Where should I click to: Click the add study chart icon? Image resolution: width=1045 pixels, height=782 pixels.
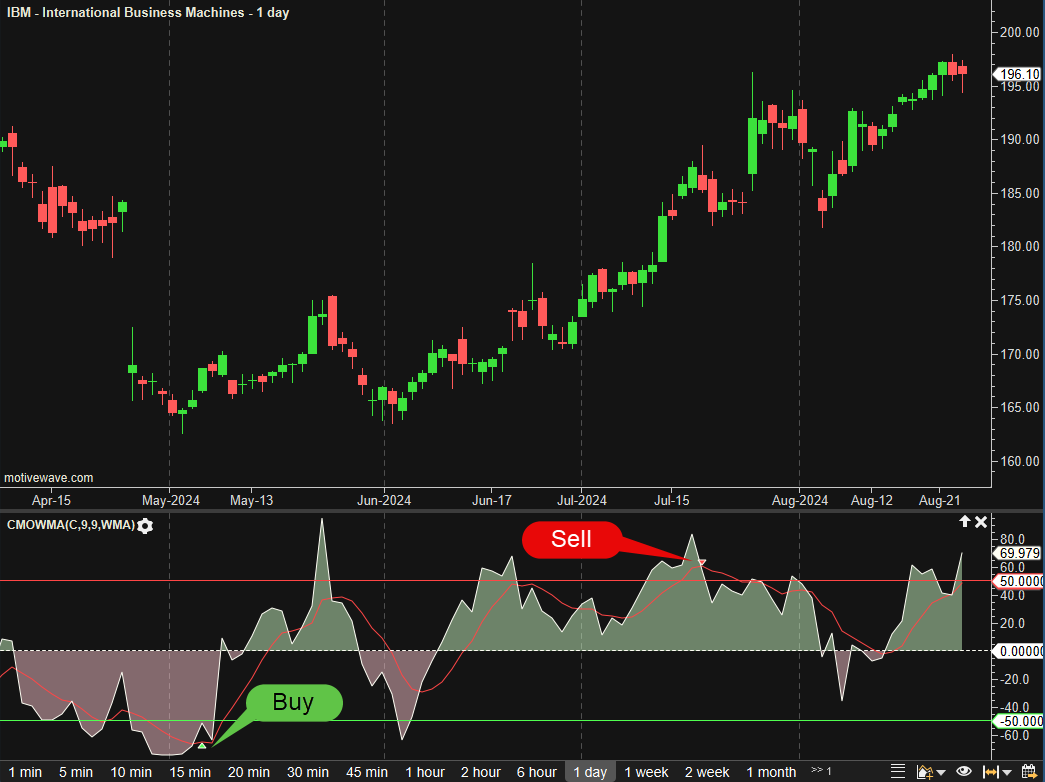925,771
